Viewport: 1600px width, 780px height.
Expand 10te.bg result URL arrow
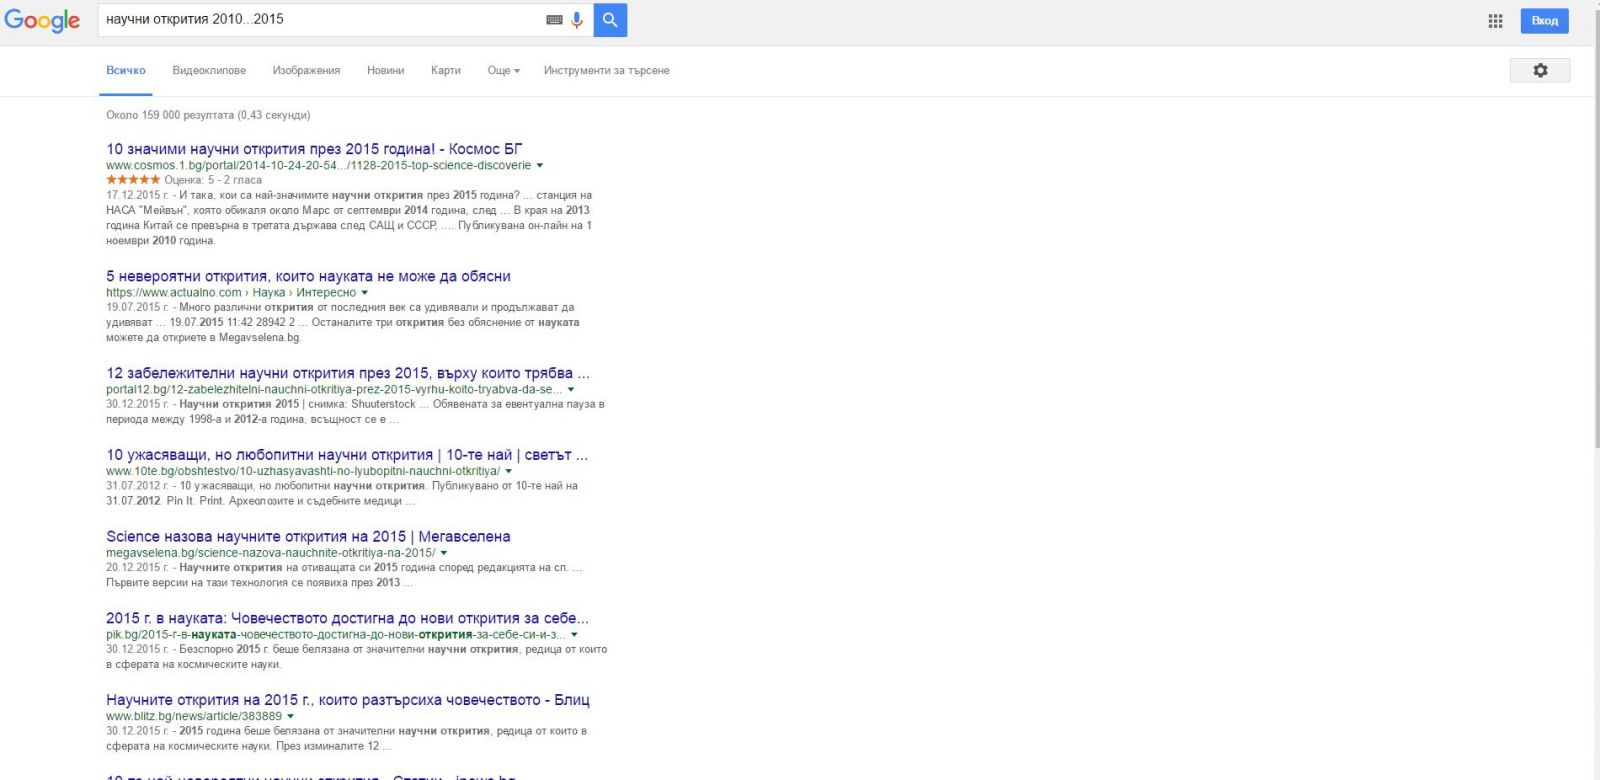(508, 471)
